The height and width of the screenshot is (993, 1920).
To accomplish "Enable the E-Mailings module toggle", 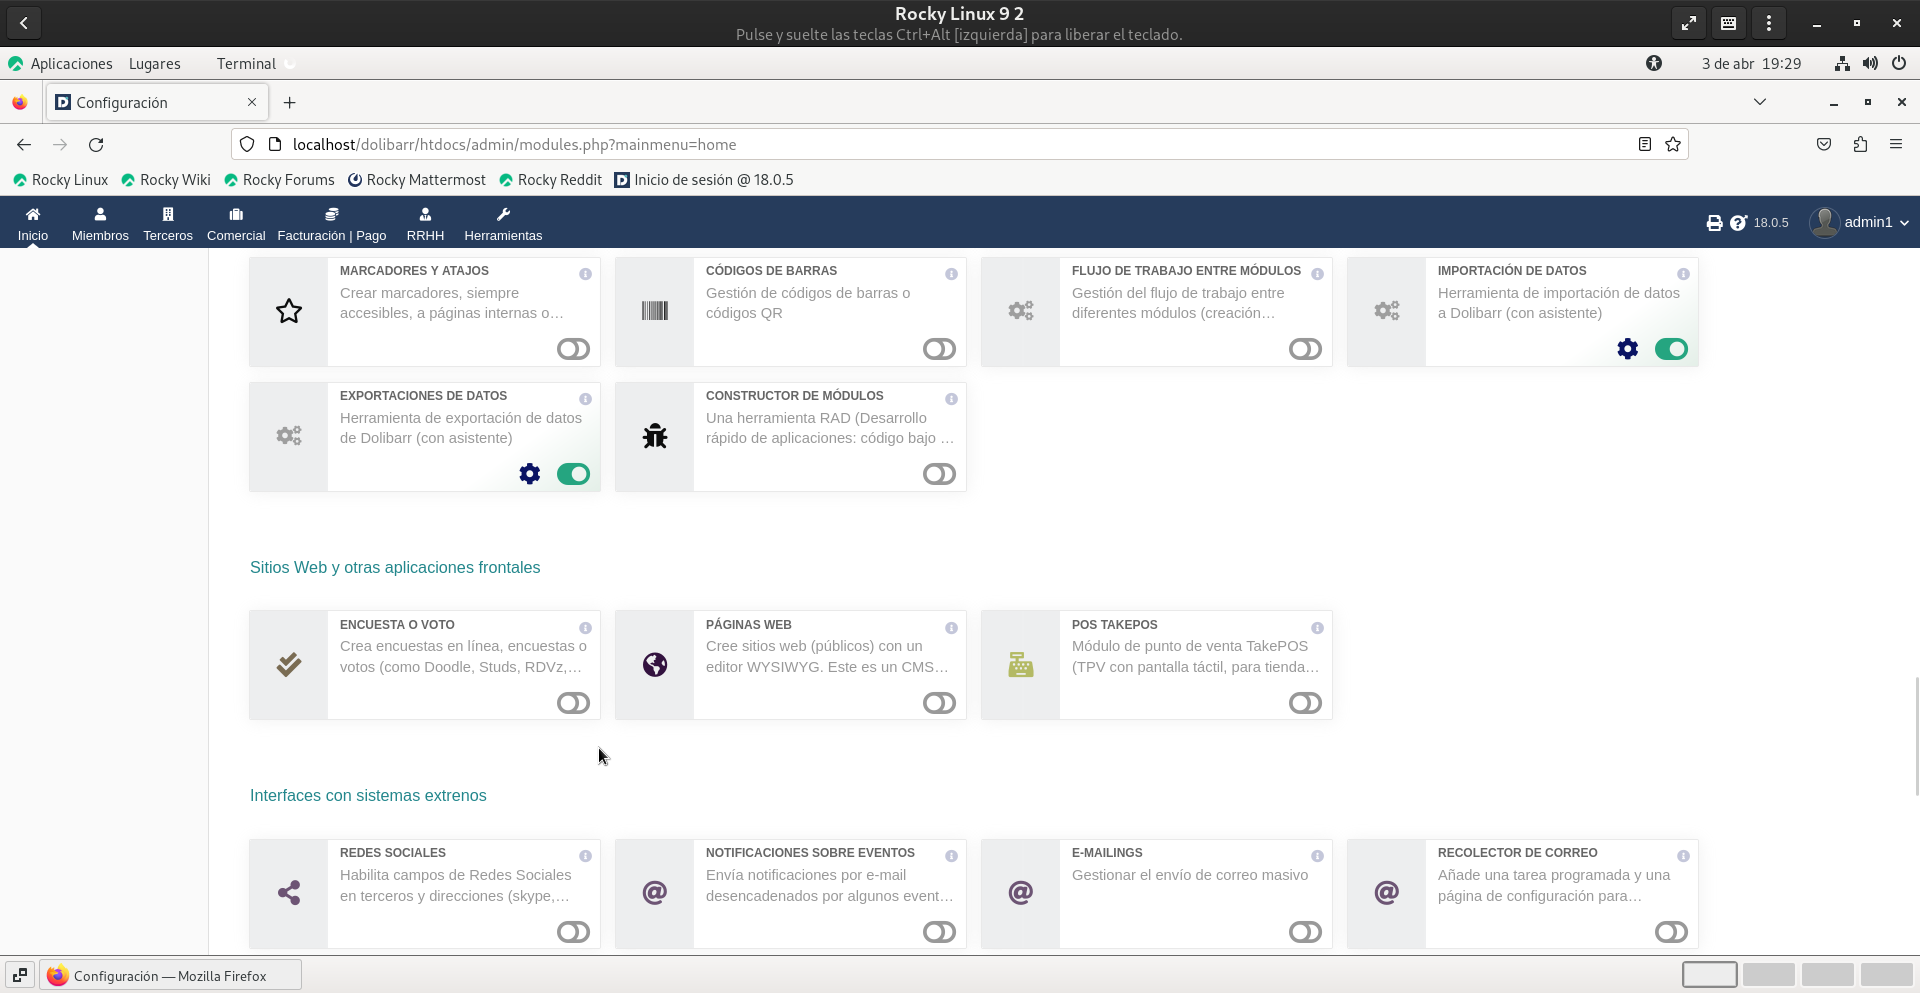I will point(1305,932).
